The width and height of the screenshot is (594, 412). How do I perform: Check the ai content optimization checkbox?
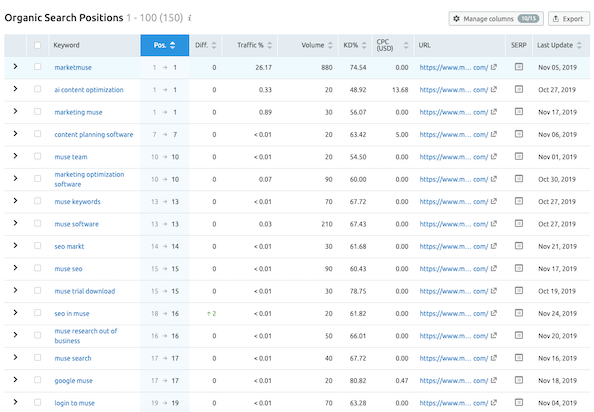coord(38,89)
